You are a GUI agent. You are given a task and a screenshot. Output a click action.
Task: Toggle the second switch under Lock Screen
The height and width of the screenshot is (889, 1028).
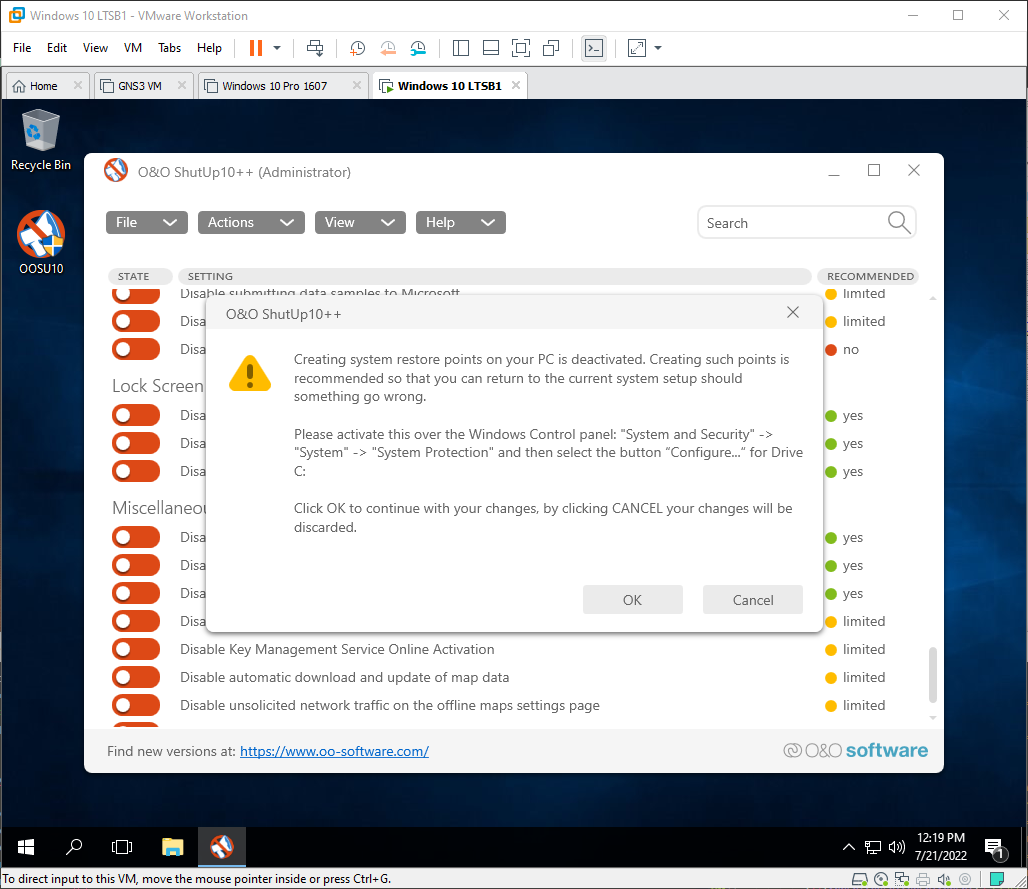coord(136,443)
